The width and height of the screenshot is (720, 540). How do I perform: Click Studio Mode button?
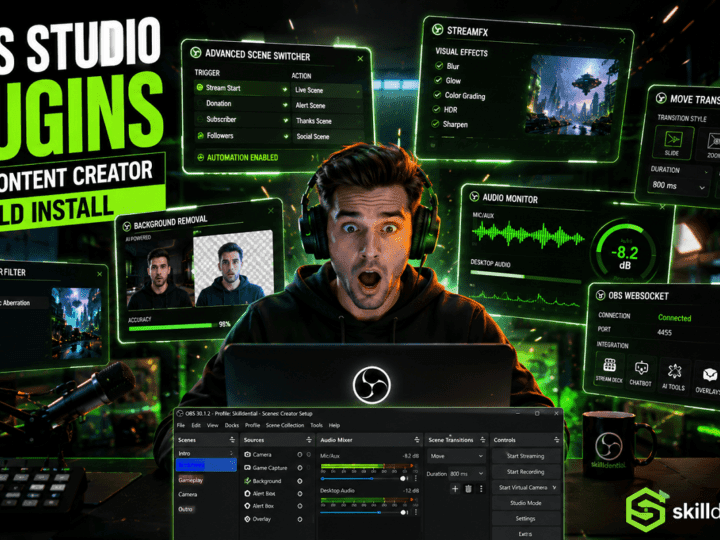[526, 503]
